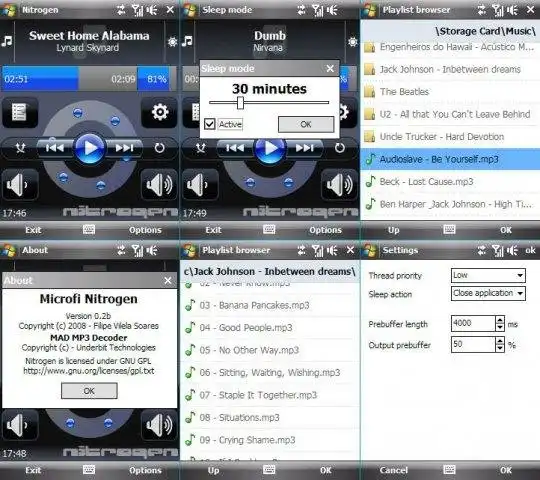
Task: Toggle repeat in Nitrogen main window
Action: tap(159, 148)
